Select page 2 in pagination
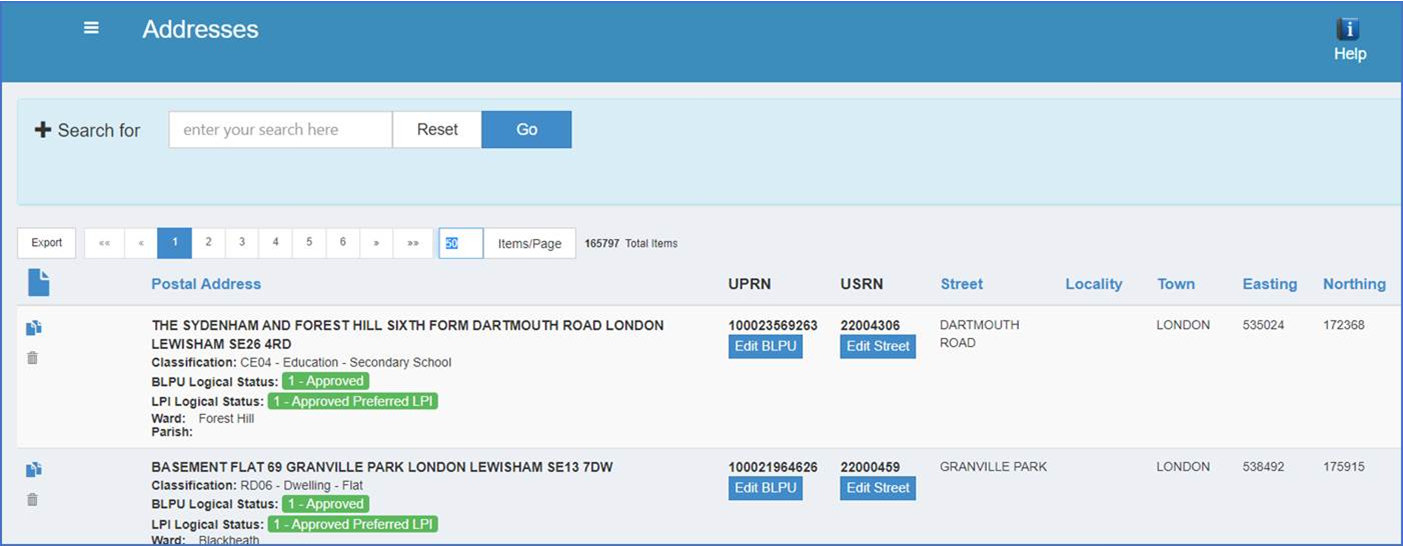1403x546 pixels. click(x=208, y=243)
